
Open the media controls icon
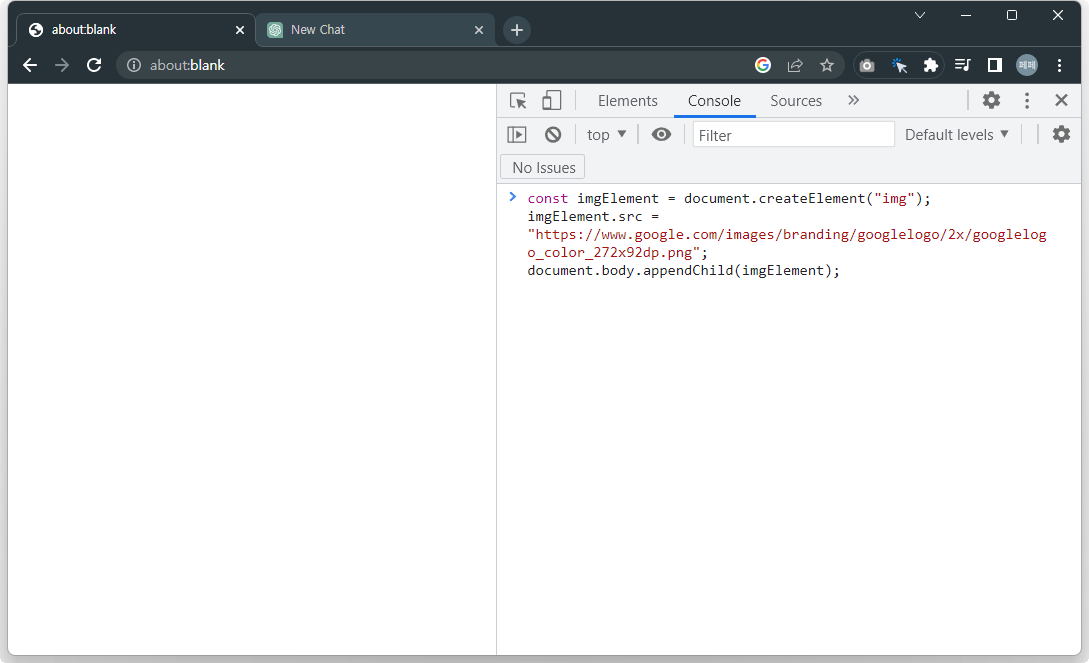pyautogui.click(x=963, y=65)
